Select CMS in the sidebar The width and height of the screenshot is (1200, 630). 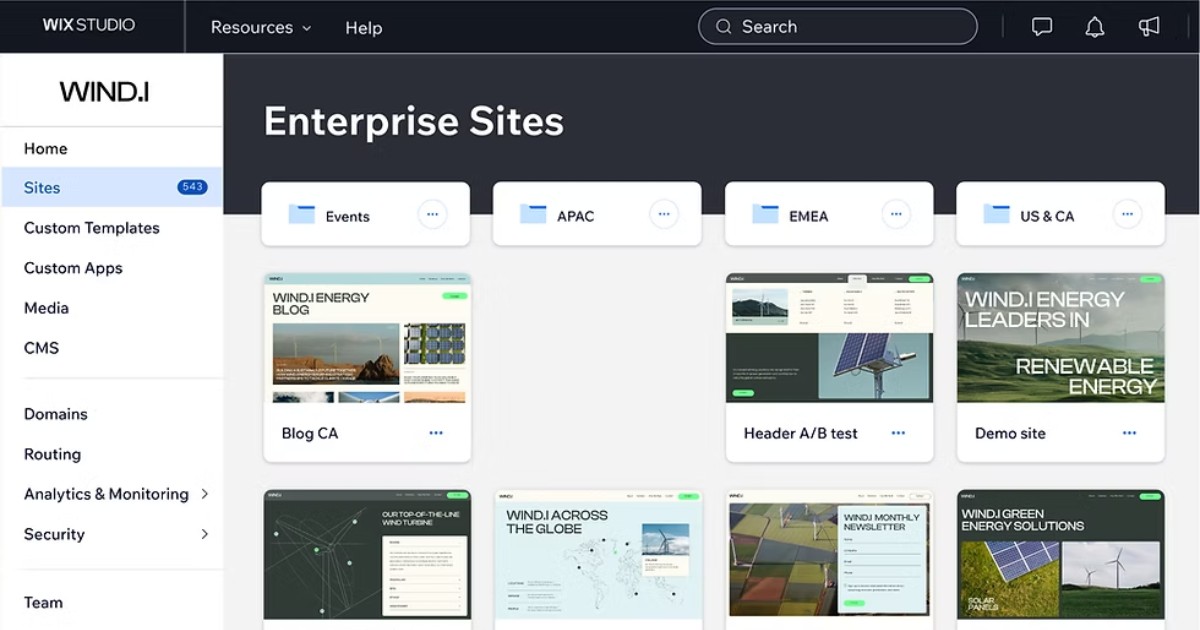coord(41,347)
